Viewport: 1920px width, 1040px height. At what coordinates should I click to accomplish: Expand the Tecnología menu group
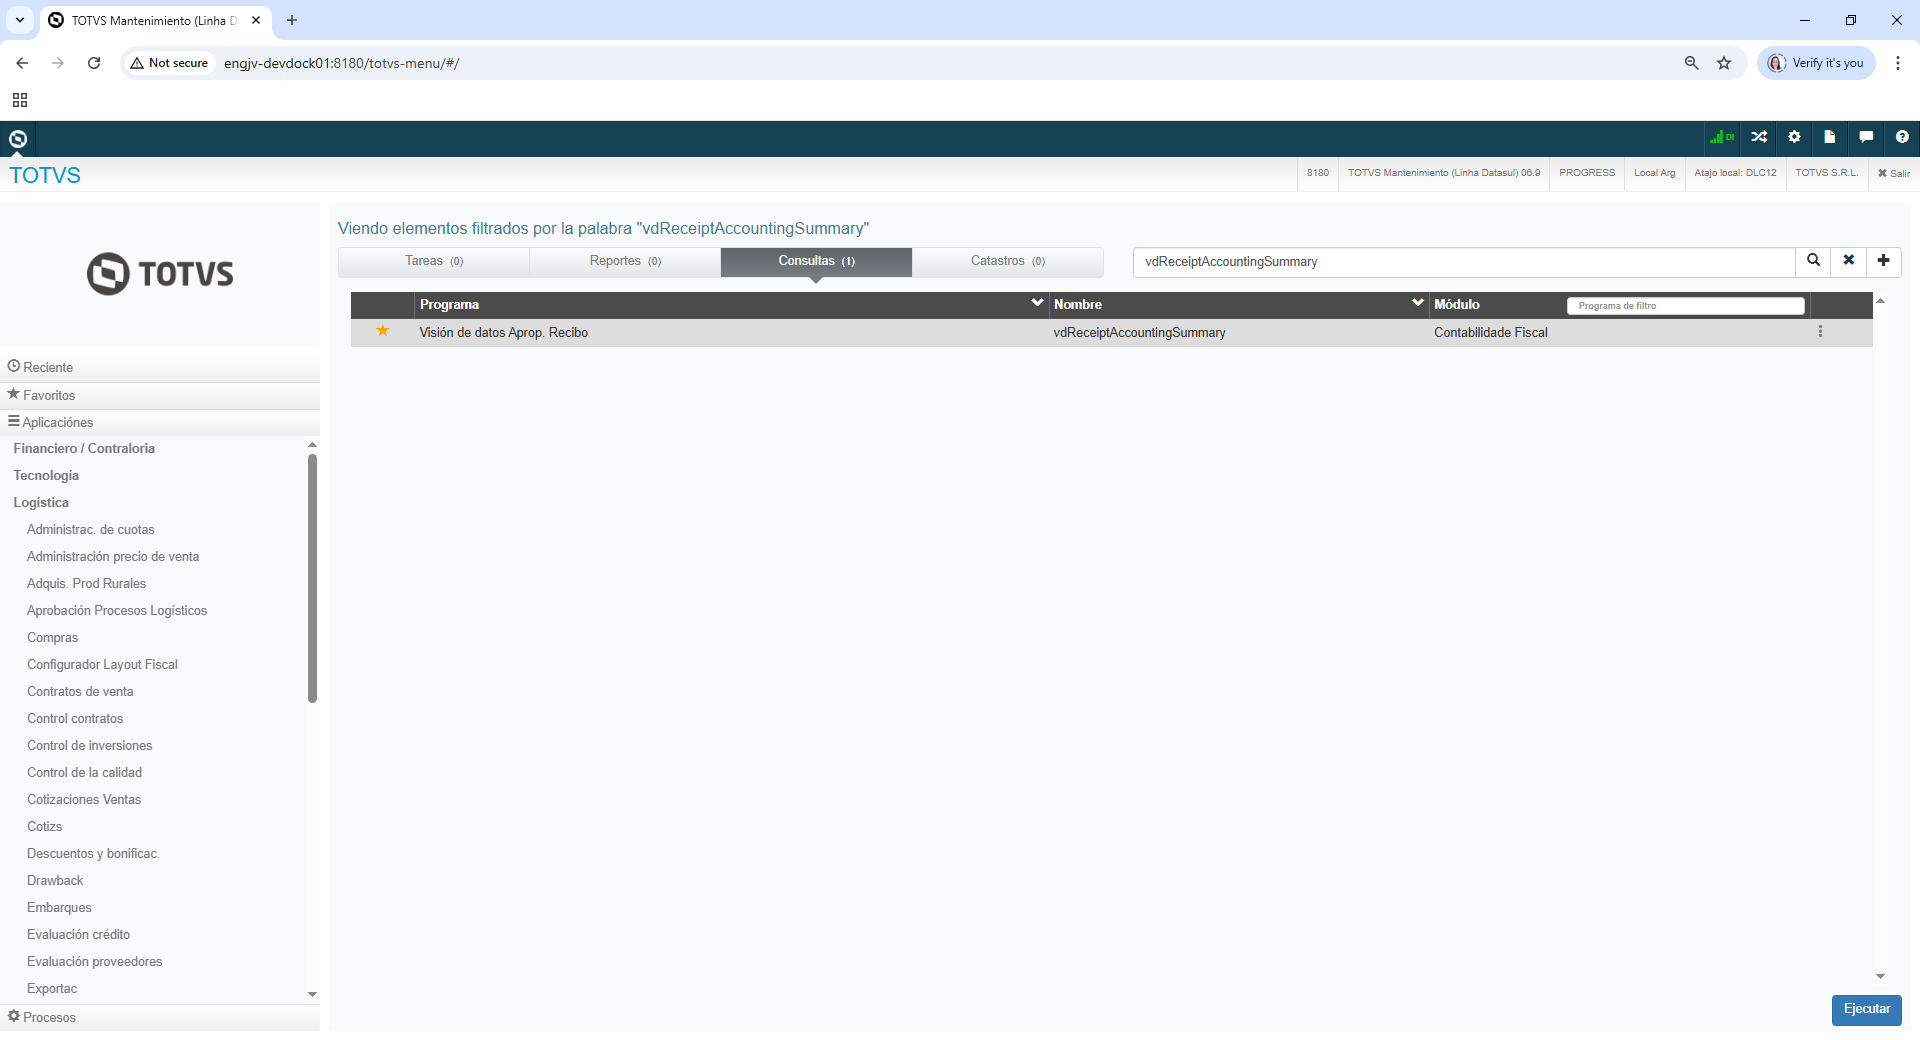pyautogui.click(x=46, y=476)
